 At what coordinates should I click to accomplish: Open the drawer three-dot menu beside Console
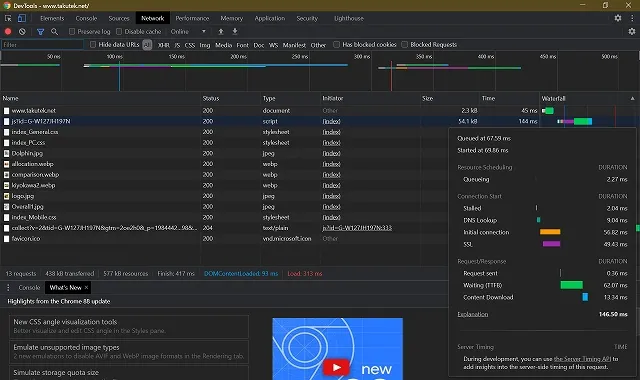[8, 288]
